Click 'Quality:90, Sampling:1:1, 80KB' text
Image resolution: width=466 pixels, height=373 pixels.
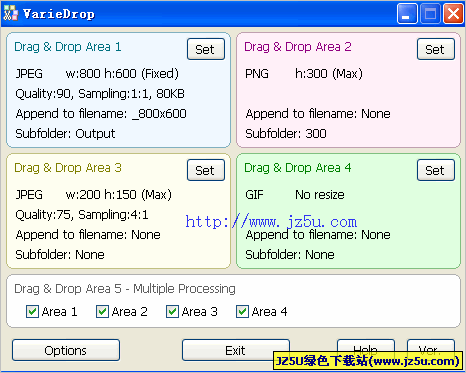pyautogui.click(x=100, y=94)
